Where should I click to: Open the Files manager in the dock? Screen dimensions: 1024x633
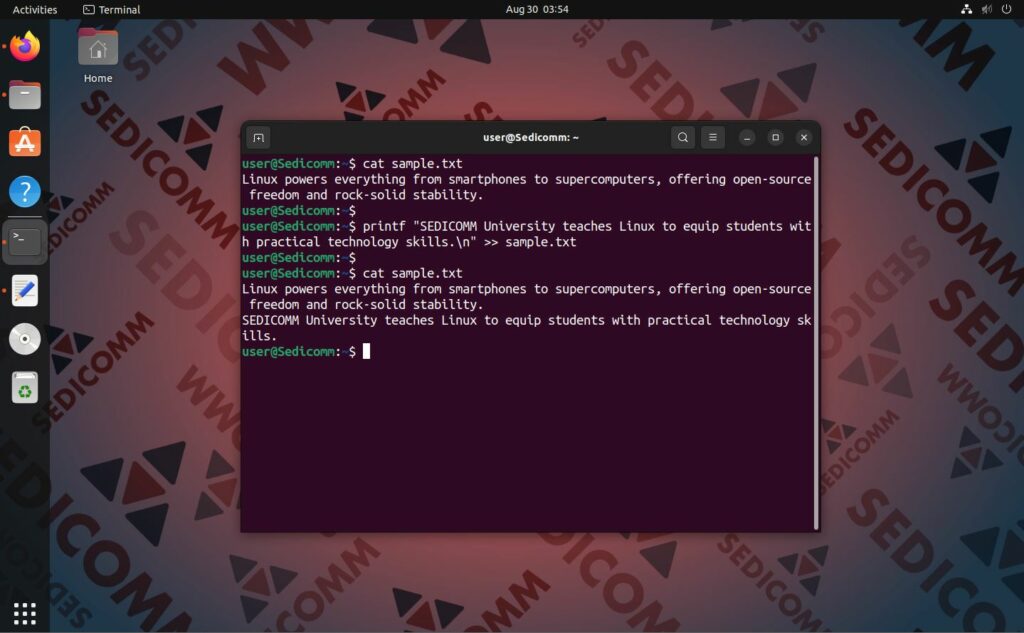[25, 95]
